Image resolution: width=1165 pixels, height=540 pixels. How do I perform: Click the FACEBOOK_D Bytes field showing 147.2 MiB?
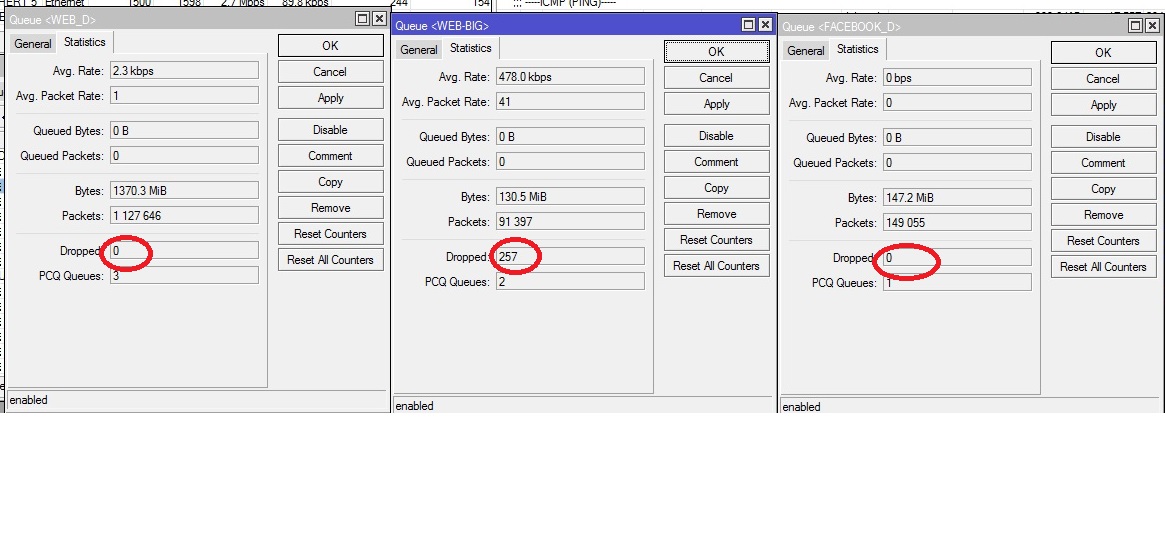(x=958, y=198)
